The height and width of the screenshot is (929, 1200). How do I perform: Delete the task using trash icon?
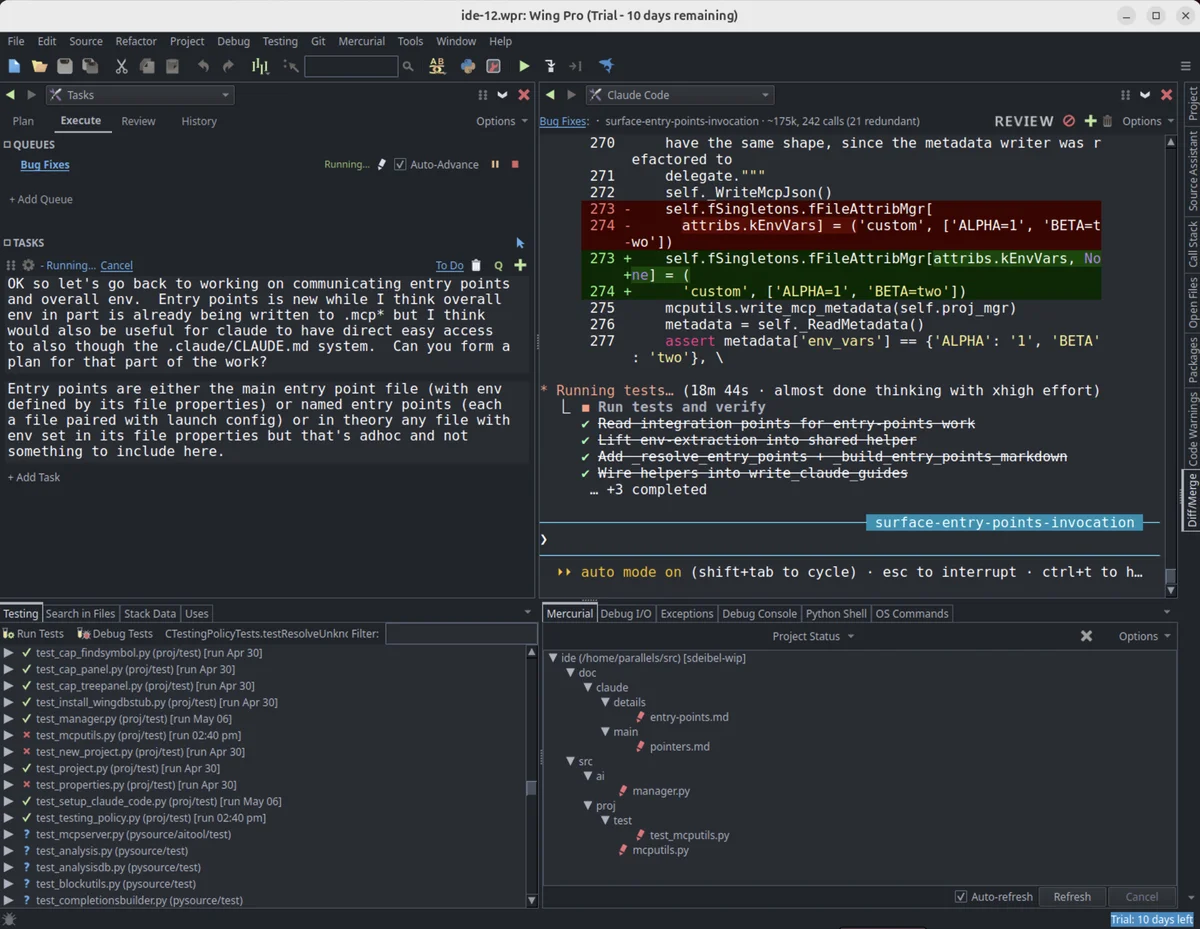click(476, 265)
